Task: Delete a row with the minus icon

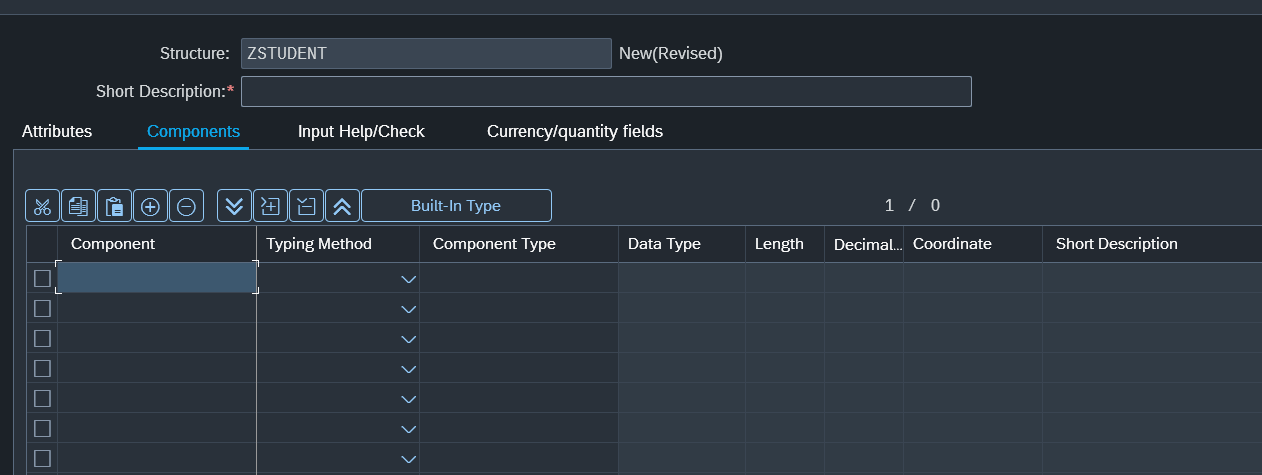Action: pyautogui.click(x=186, y=206)
